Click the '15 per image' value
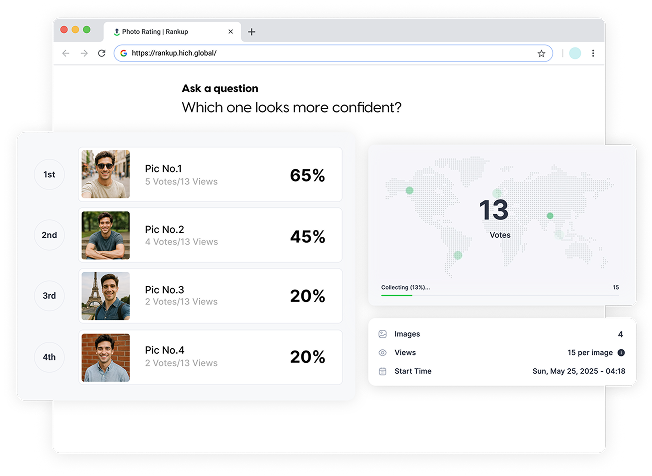This screenshot has height=476, width=652. tap(590, 353)
